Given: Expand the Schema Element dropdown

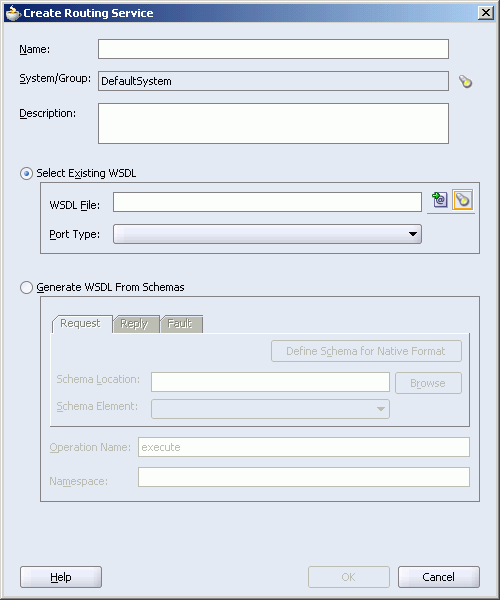Looking at the screenshot, I should tap(270, 409).
